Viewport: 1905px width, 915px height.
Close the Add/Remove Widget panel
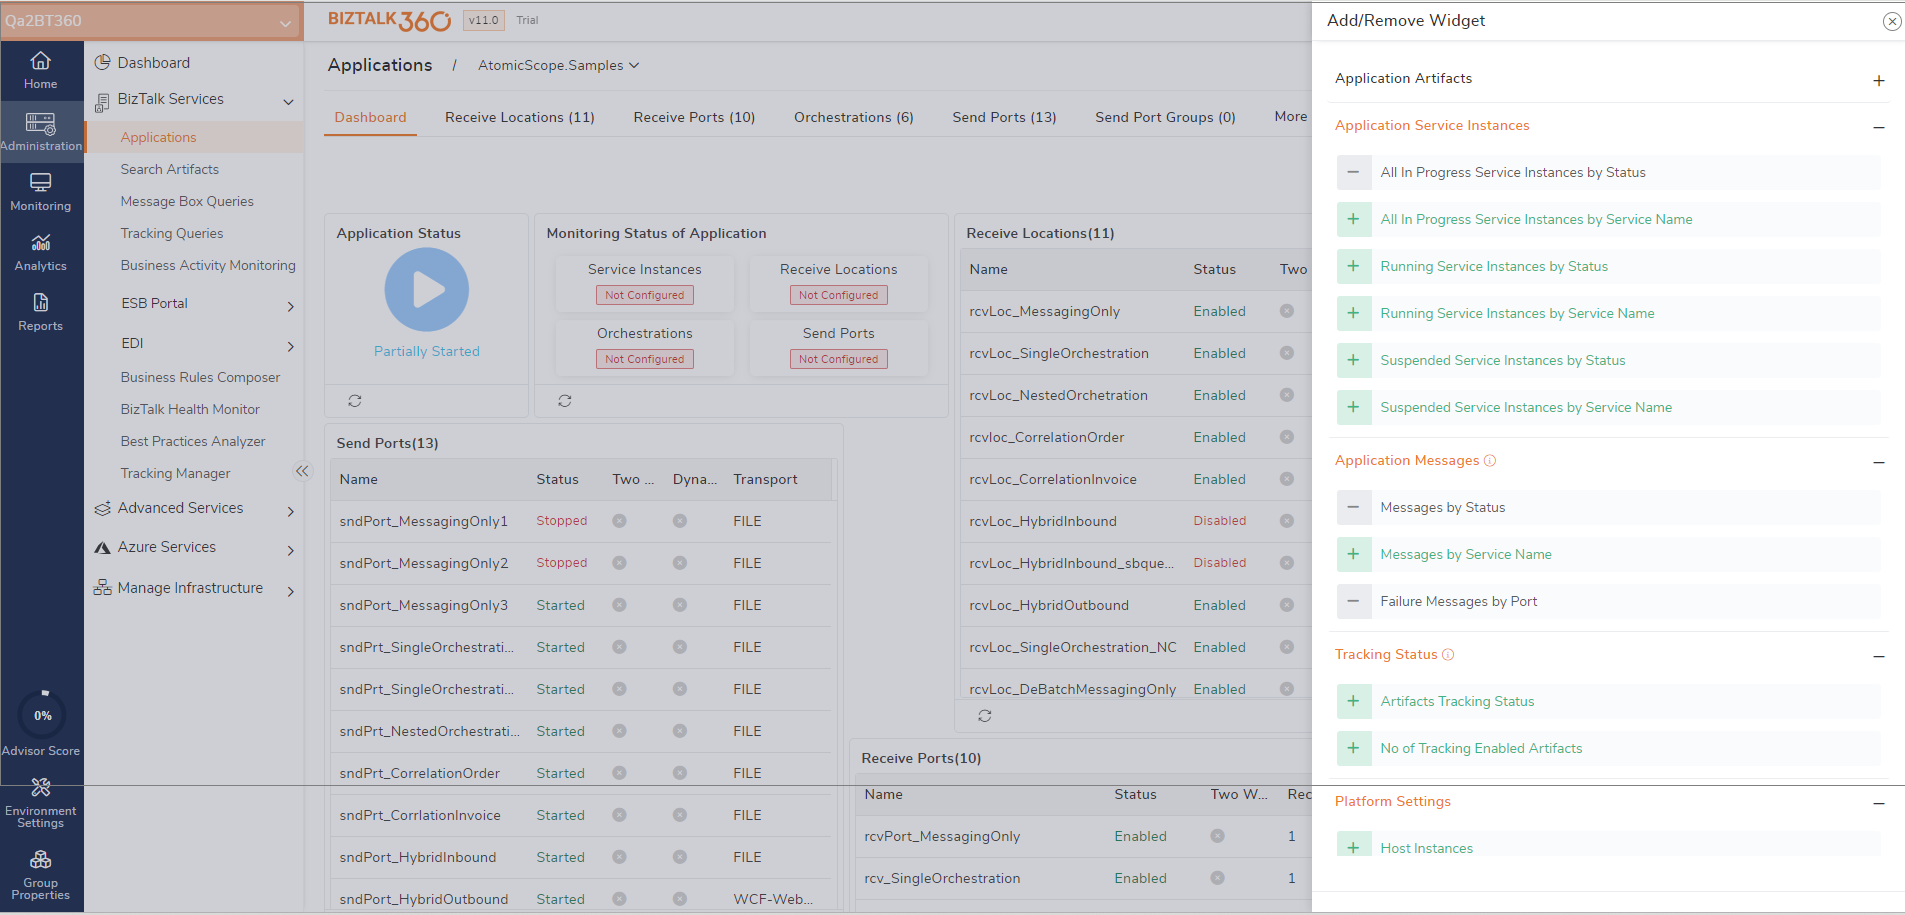pyautogui.click(x=1892, y=21)
